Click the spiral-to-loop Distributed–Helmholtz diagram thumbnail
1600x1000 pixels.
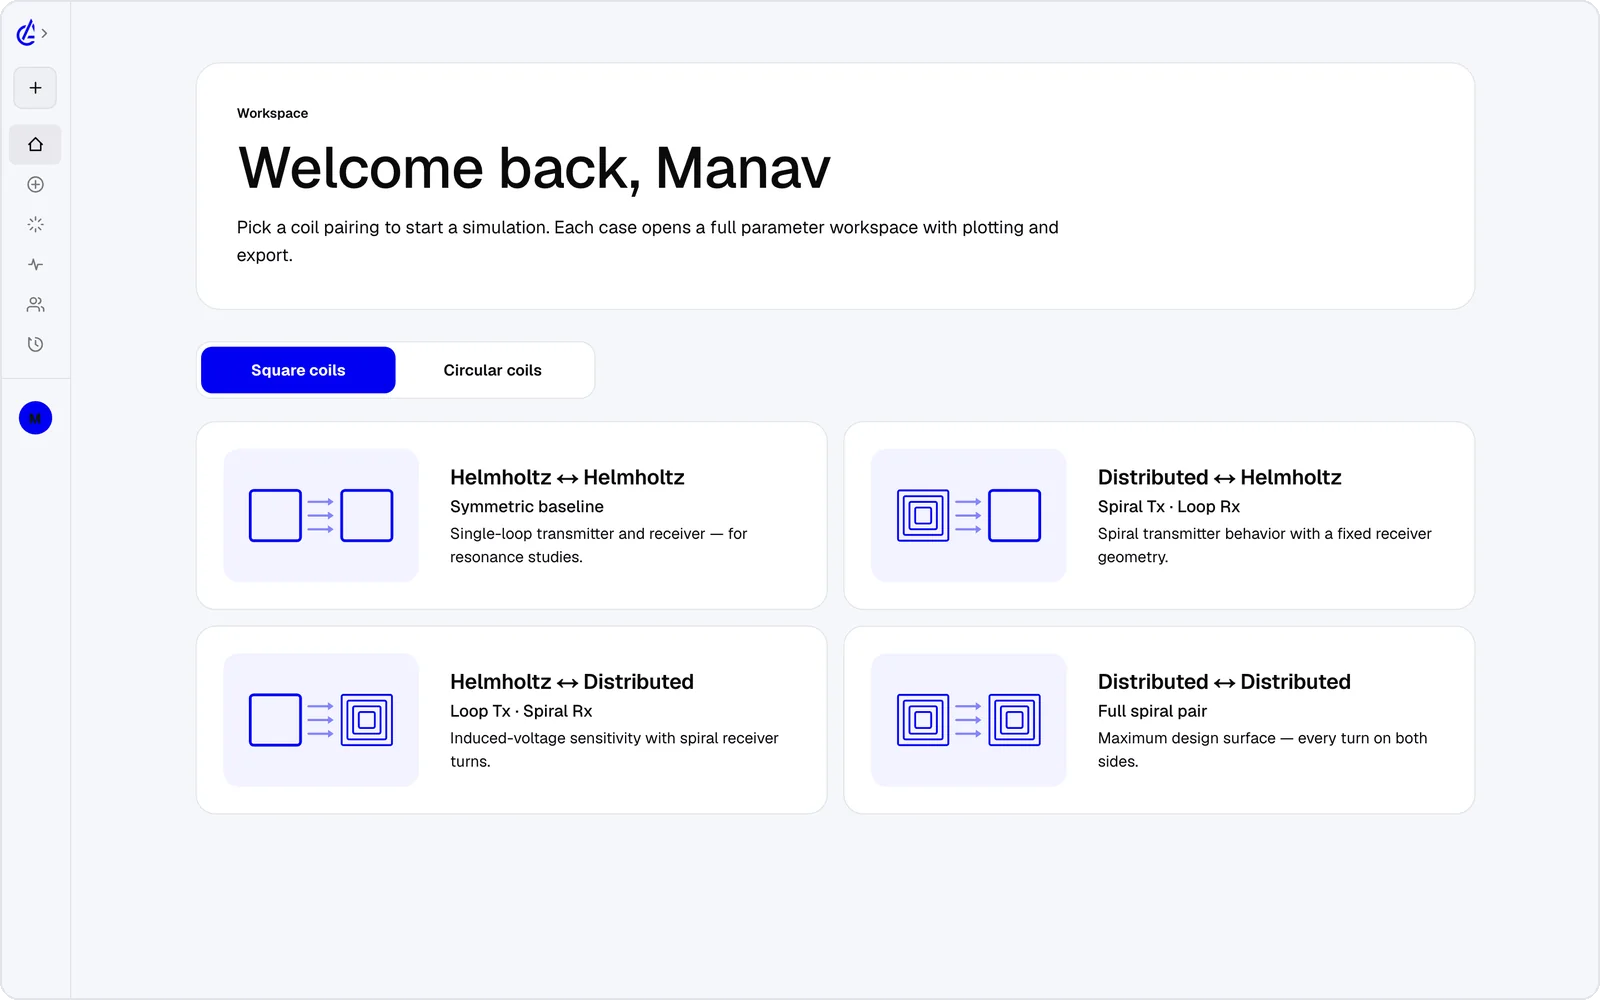tap(969, 515)
